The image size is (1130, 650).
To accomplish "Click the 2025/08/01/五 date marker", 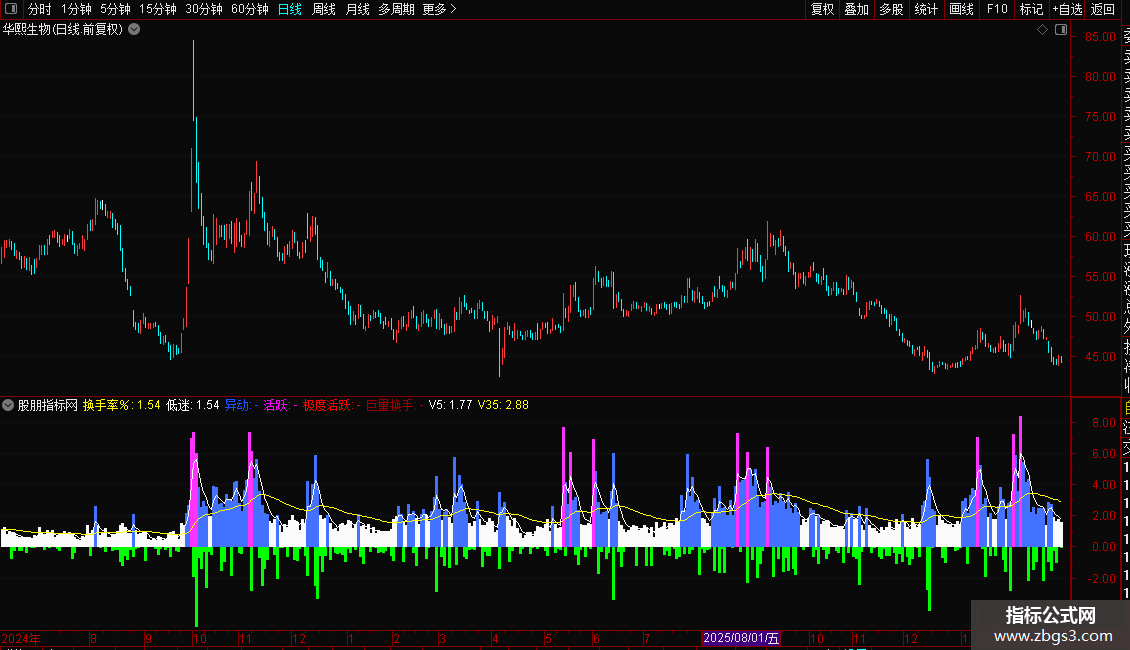I will click(x=741, y=638).
